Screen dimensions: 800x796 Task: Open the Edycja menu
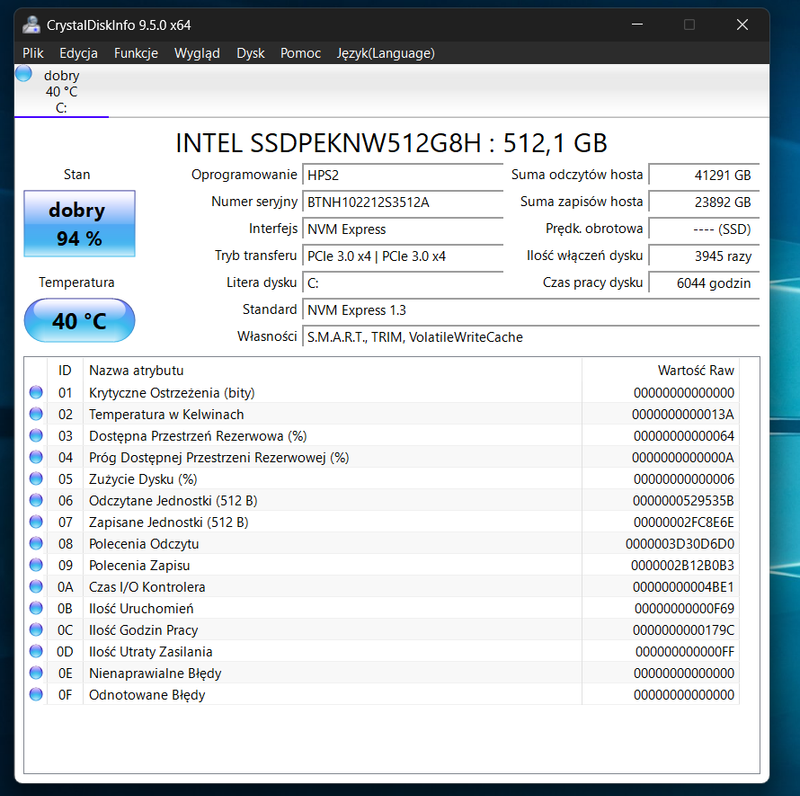[x=78, y=53]
